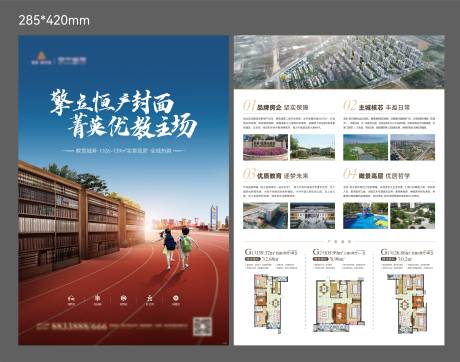Viewport: 460px width, 362px height.
Task: Click the second white selling-point icon from the left
Action: click(97, 300)
